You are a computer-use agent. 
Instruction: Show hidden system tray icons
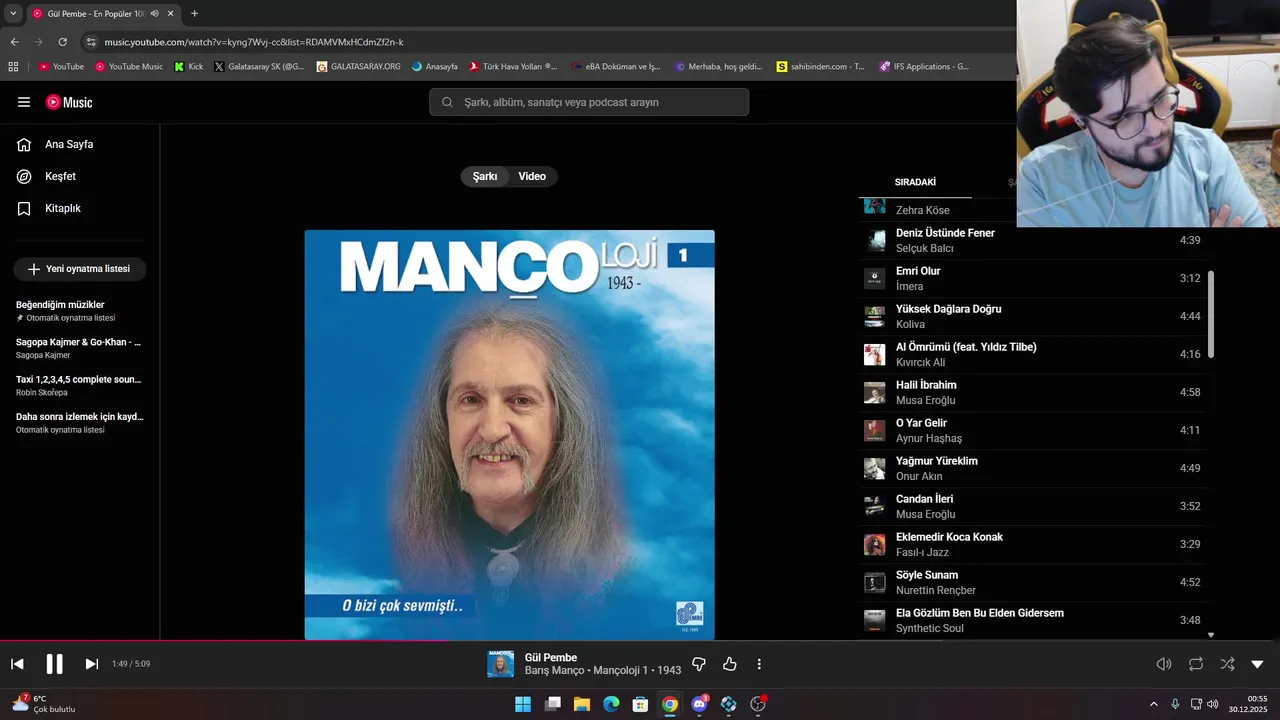1153,704
